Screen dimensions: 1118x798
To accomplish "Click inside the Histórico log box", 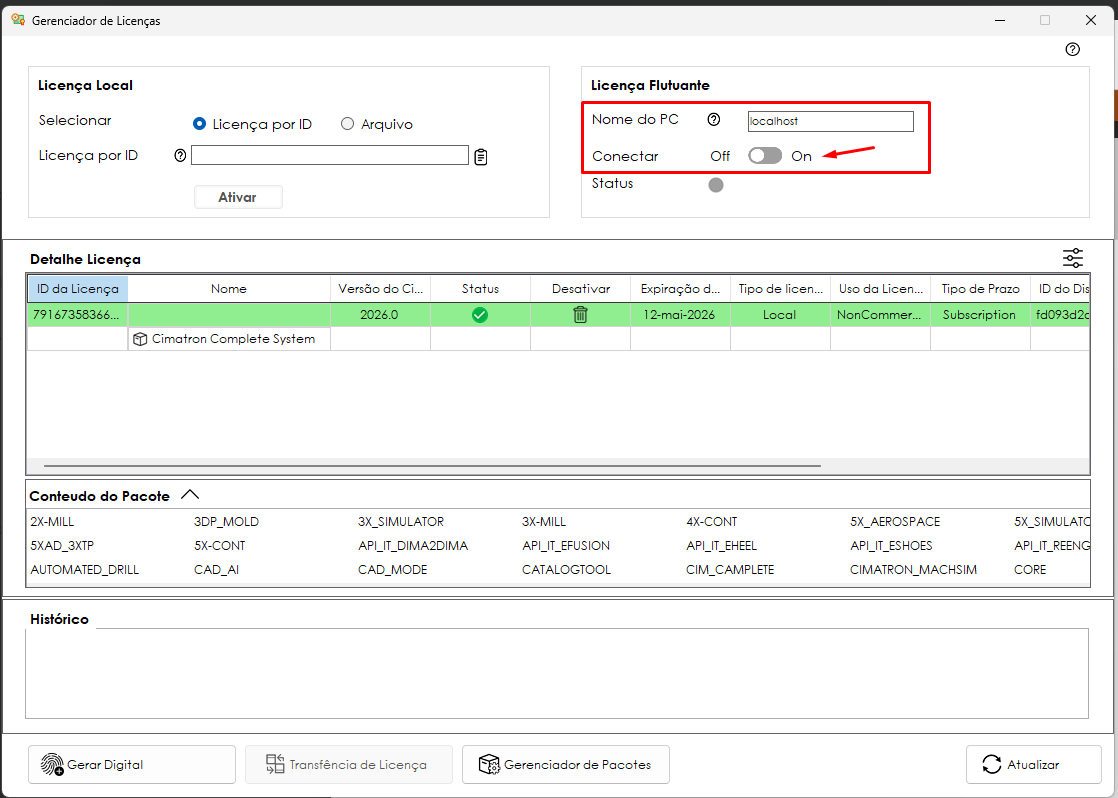I will pos(557,673).
